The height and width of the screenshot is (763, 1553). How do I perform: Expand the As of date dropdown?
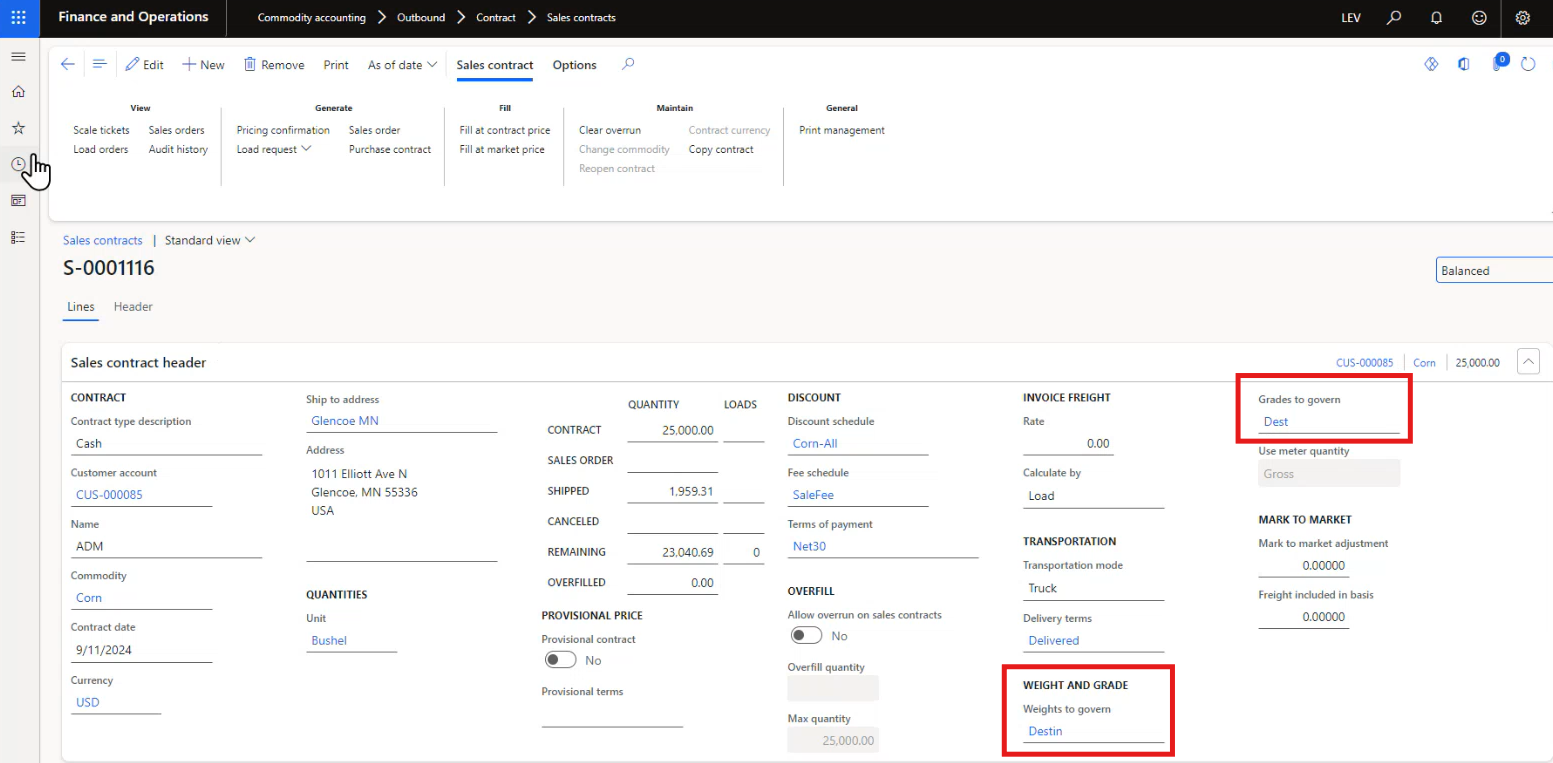point(402,65)
